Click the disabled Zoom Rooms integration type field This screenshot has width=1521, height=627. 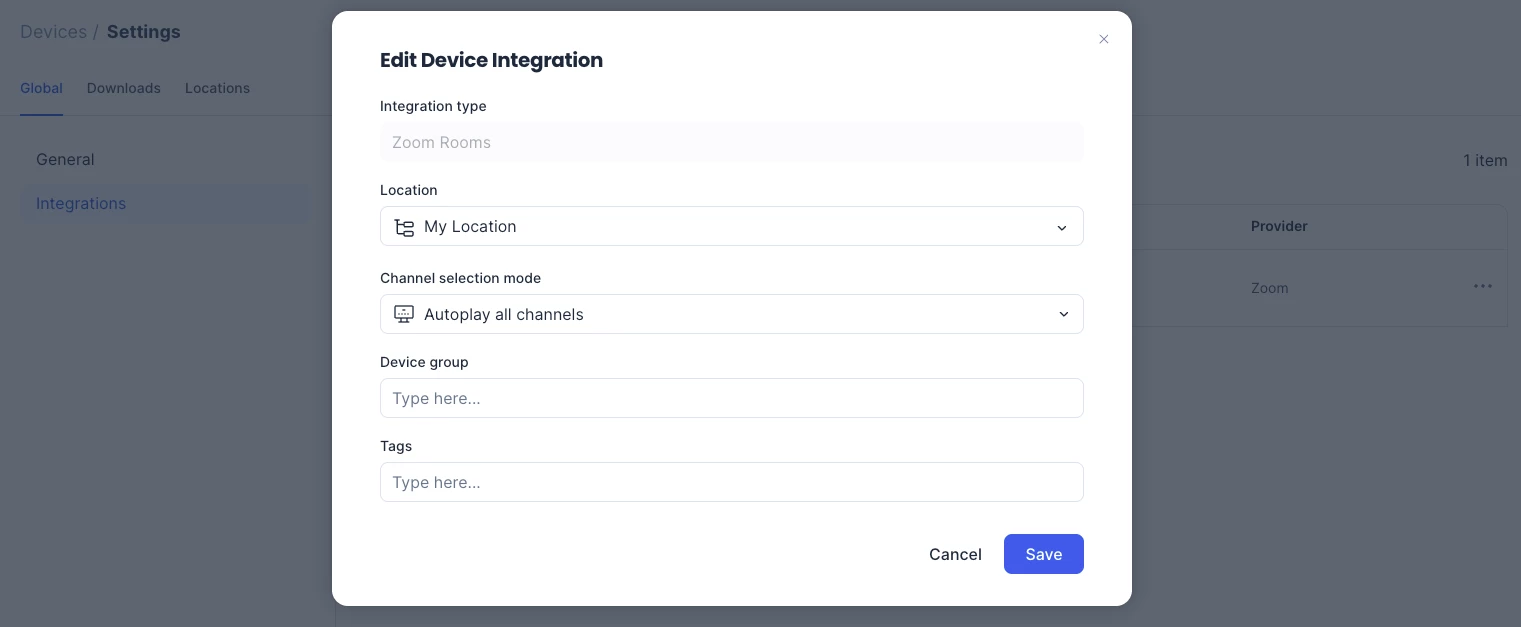coord(731,142)
